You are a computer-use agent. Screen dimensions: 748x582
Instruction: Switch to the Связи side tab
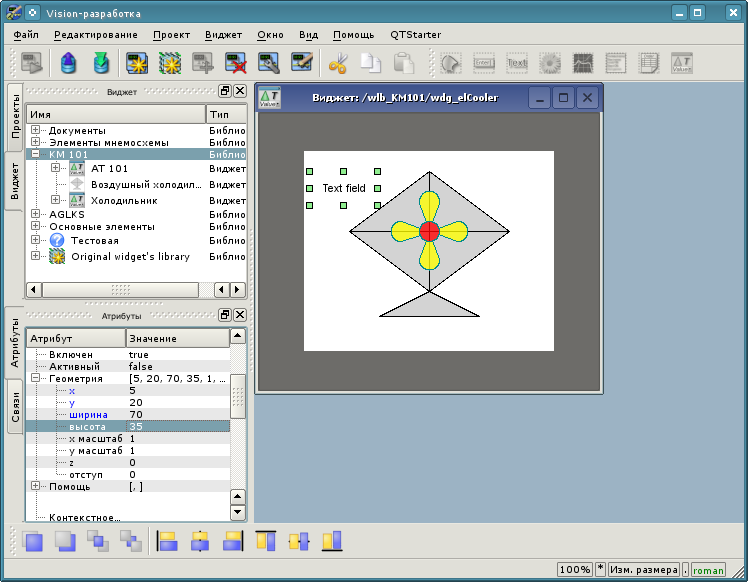14,407
